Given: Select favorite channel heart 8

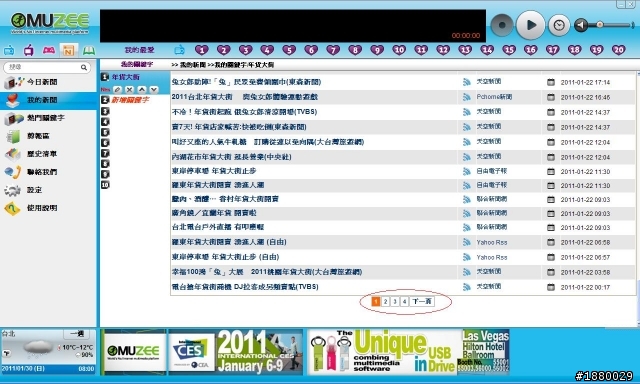Looking at the screenshot, I should point(355,50).
